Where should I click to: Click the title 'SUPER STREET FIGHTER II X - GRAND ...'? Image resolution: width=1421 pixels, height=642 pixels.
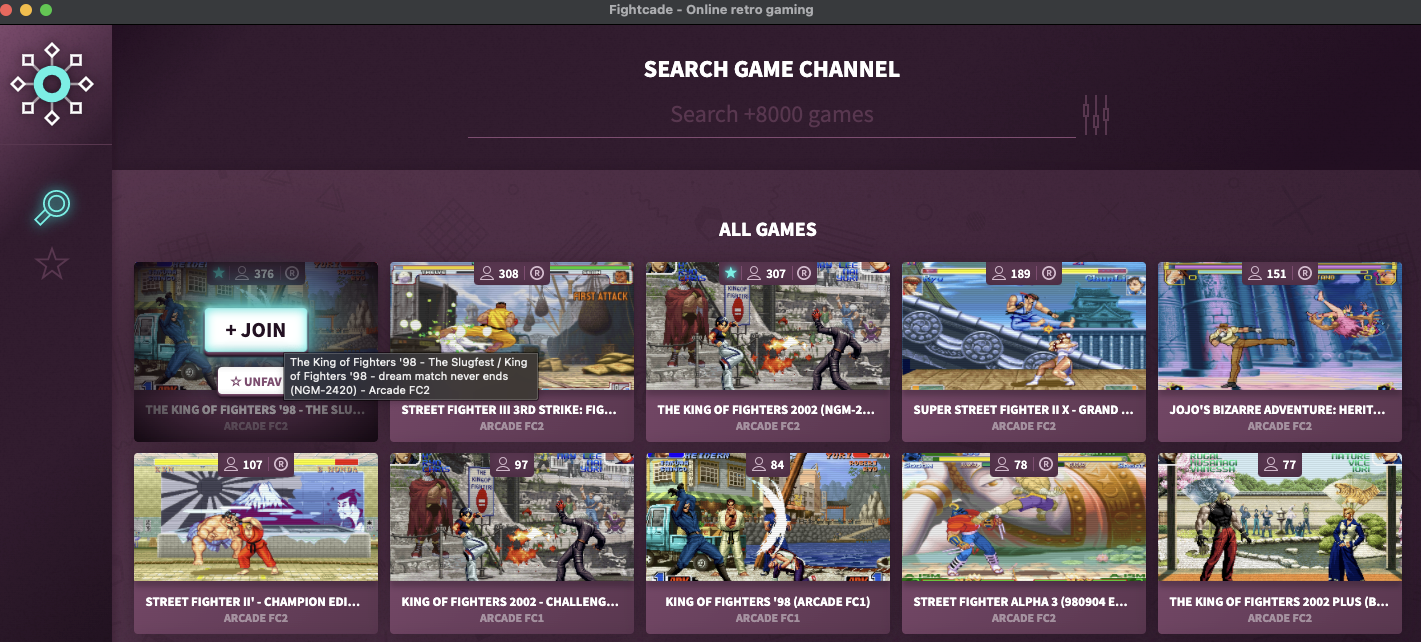pyautogui.click(x=1023, y=410)
